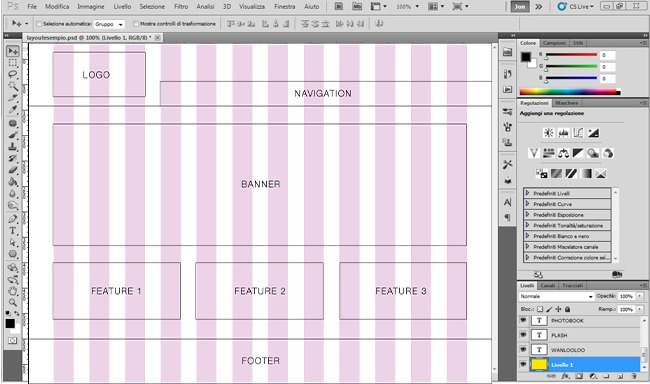The width and height of the screenshot is (650, 384).
Task: Show more workspaces double arrow
Action: 539,7
